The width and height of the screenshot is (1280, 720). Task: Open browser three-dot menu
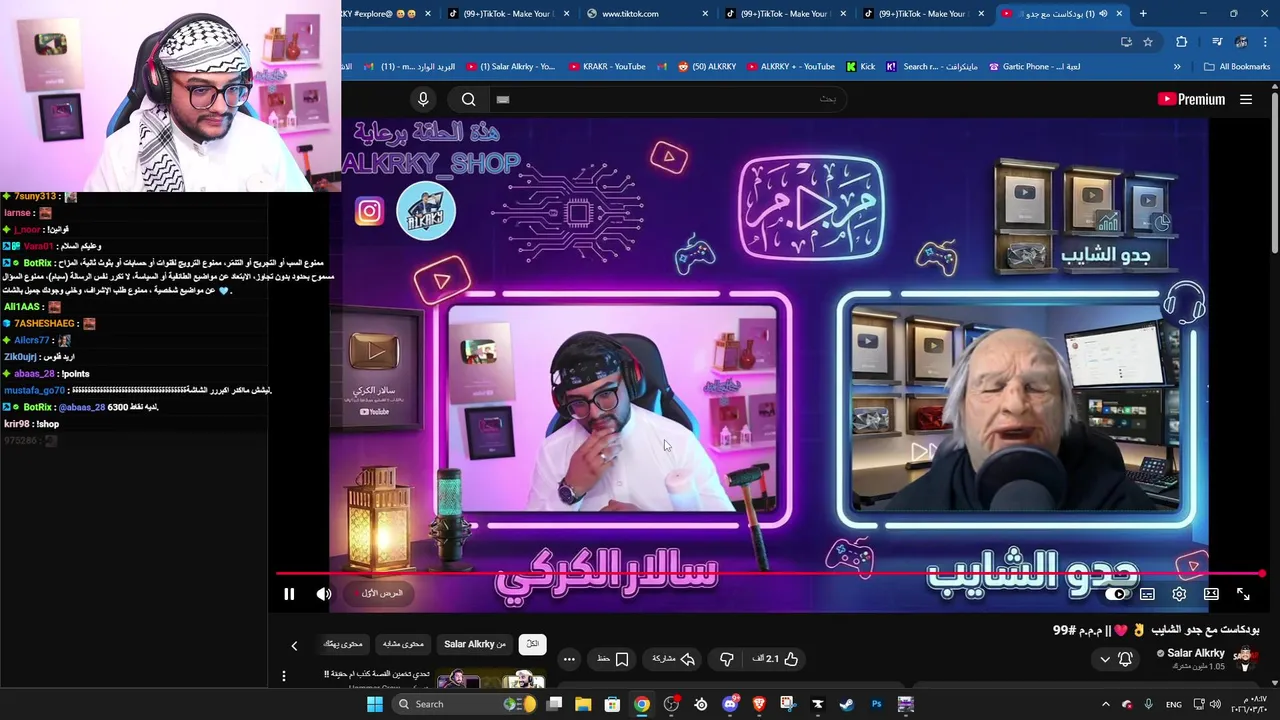click(x=1265, y=42)
